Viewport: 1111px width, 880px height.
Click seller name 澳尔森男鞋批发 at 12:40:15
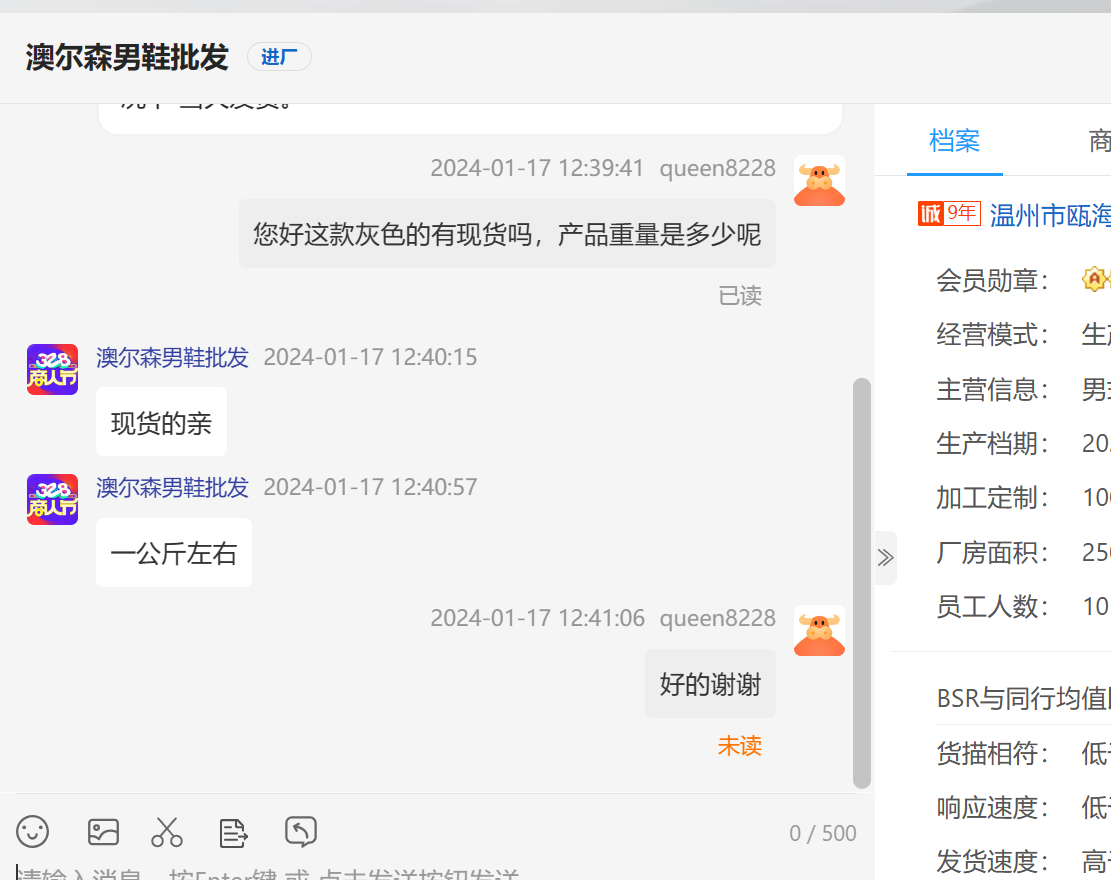[x=172, y=357]
